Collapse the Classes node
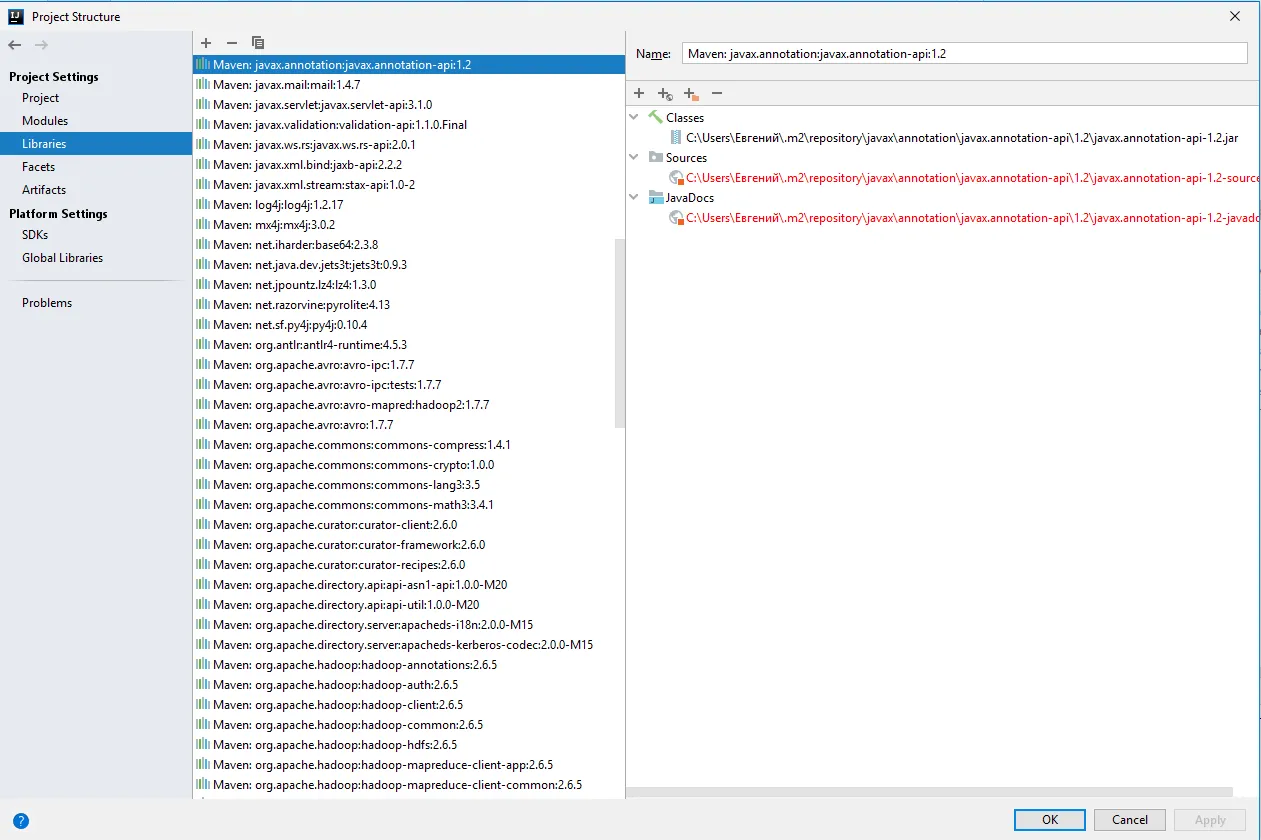The width and height of the screenshot is (1261, 840). tap(634, 117)
